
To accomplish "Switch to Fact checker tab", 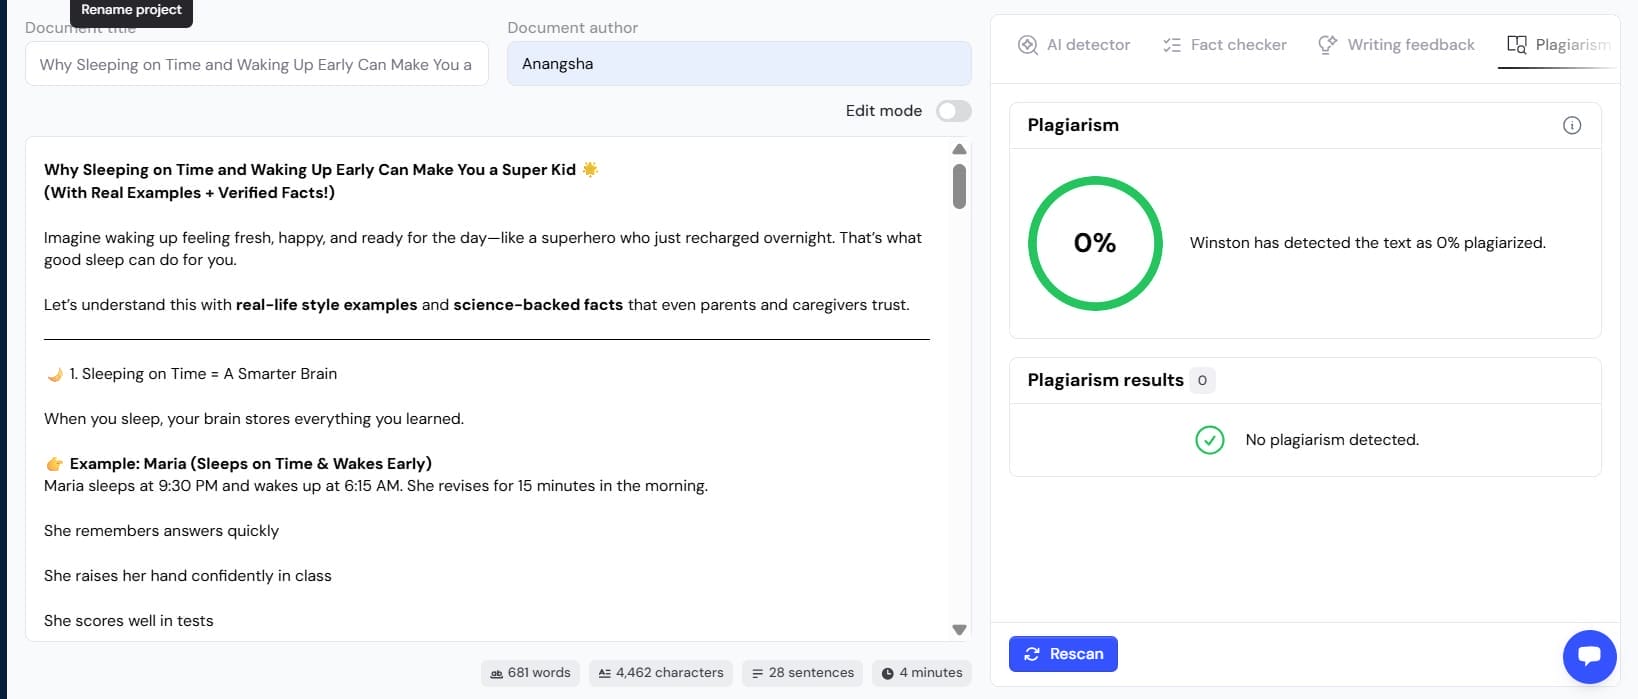I will [1224, 45].
